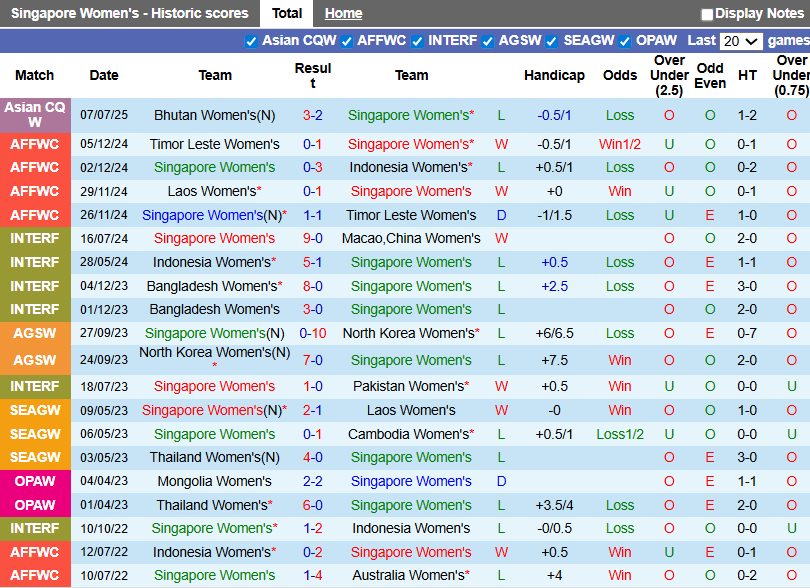Viewport: 810px width, 588px height.
Task: Click the 5-1 score on 28/05/24
Action: 313,262
